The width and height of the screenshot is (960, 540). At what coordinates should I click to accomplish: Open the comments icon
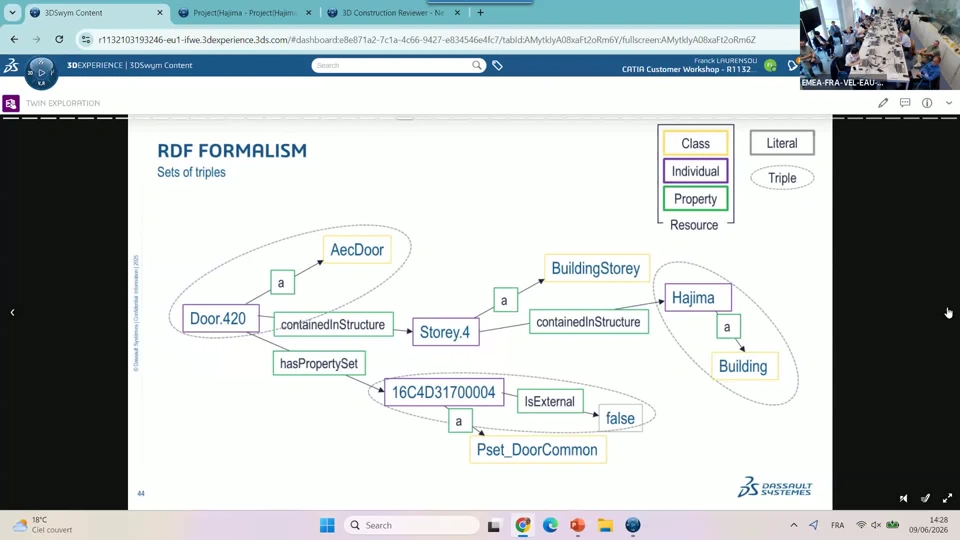tap(905, 103)
